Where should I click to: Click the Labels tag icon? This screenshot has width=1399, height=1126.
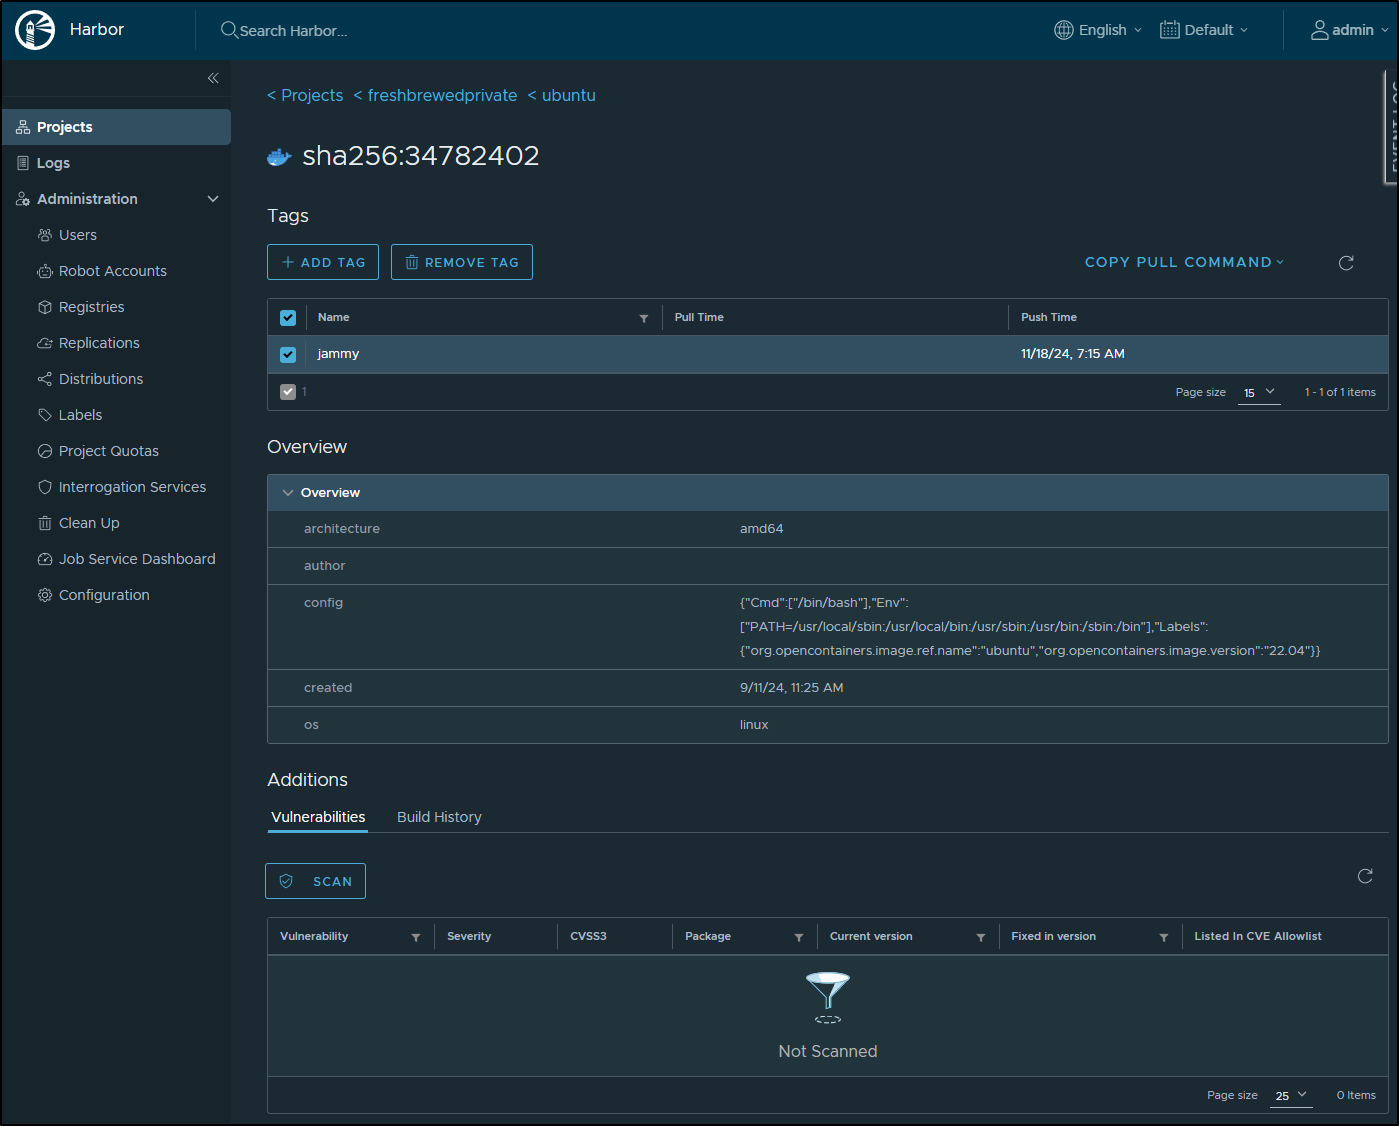click(x=45, y=415)
